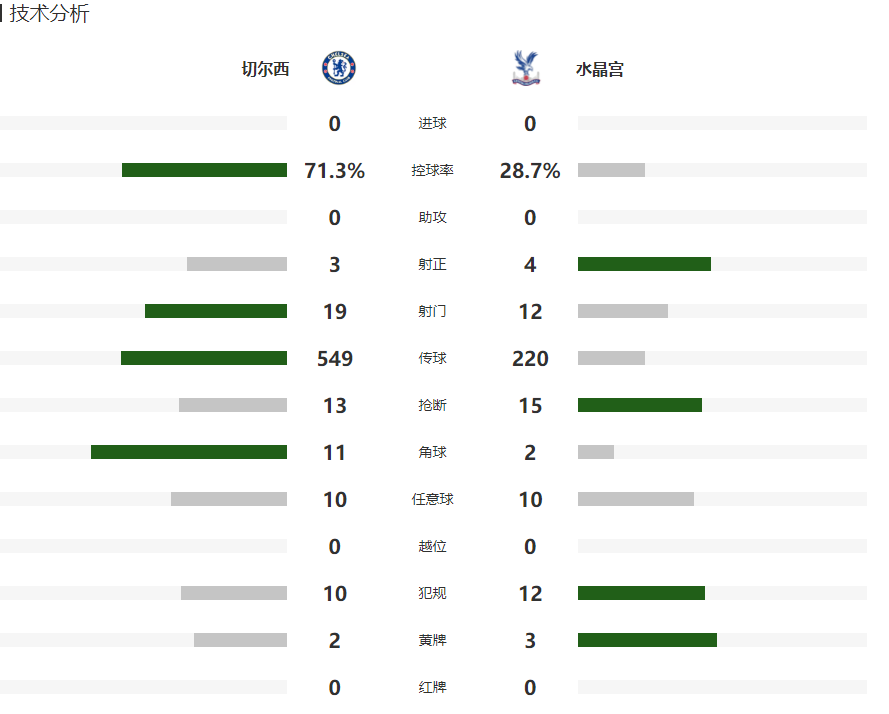The width and height of the screenshot is (889, 714).
Task: Click the 控球率 stat label
Action: click(x=432, y=171)
